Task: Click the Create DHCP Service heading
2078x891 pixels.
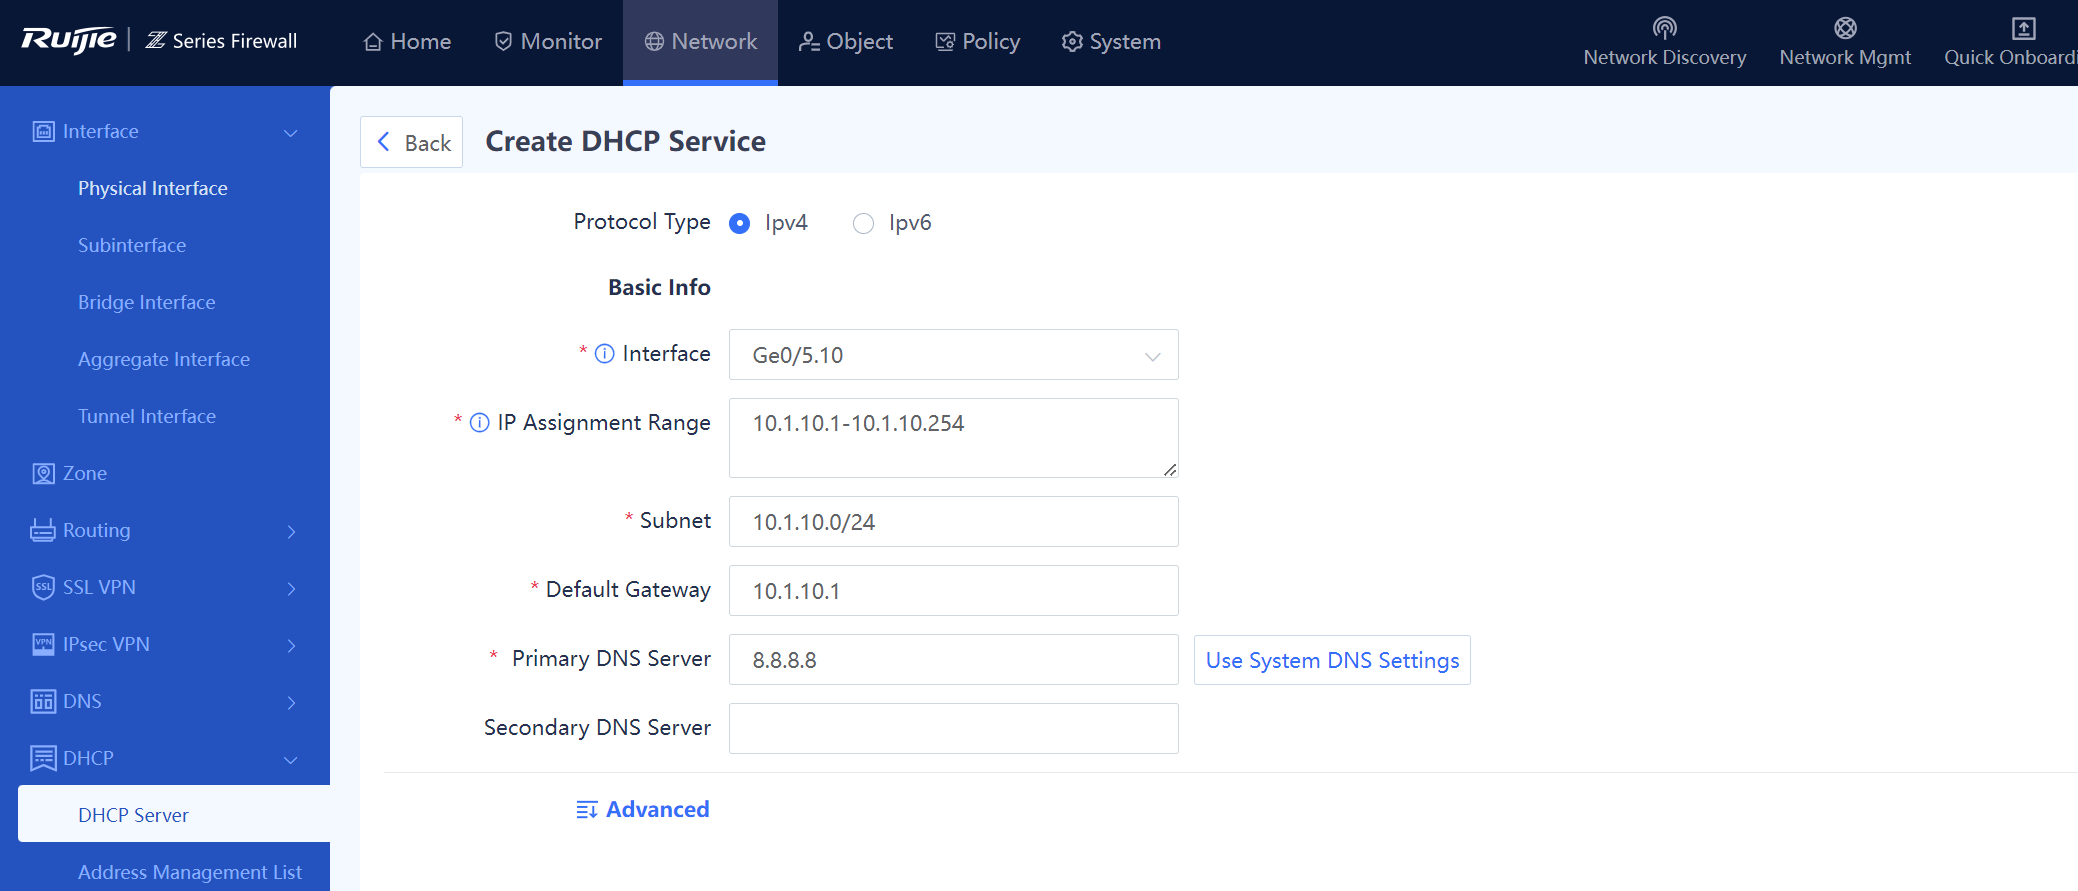Action: tap(626, 141)
